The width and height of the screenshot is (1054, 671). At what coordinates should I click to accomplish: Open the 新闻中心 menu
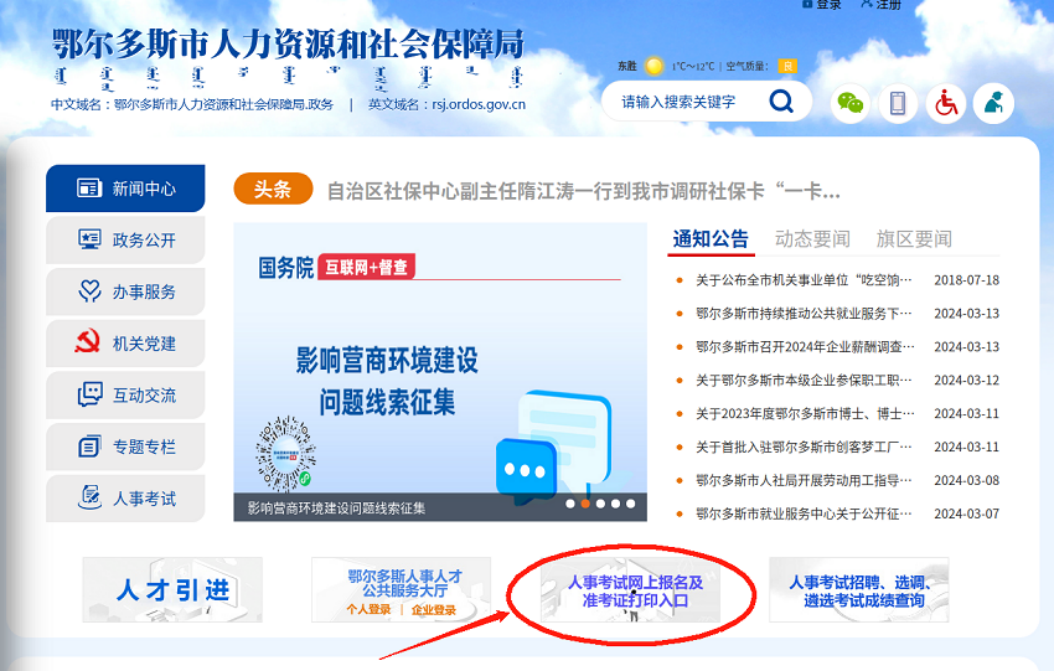pyautogui.click(x=125, y=188)
